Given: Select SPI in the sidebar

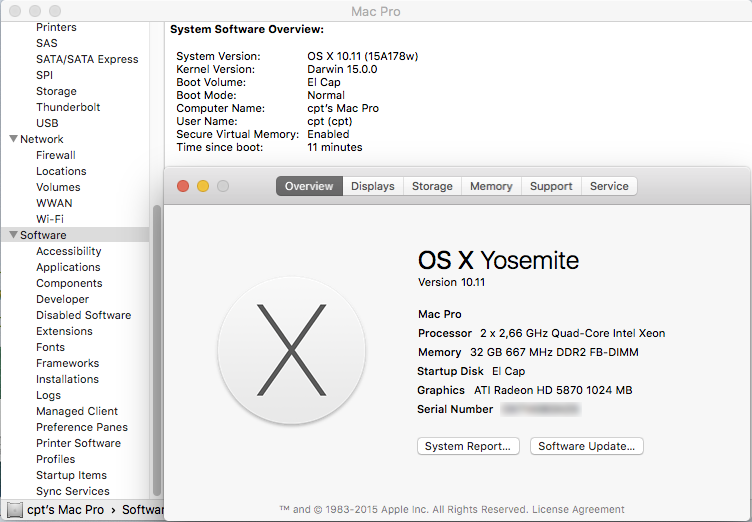Looking at the screenshot, I should coord(44,75).
